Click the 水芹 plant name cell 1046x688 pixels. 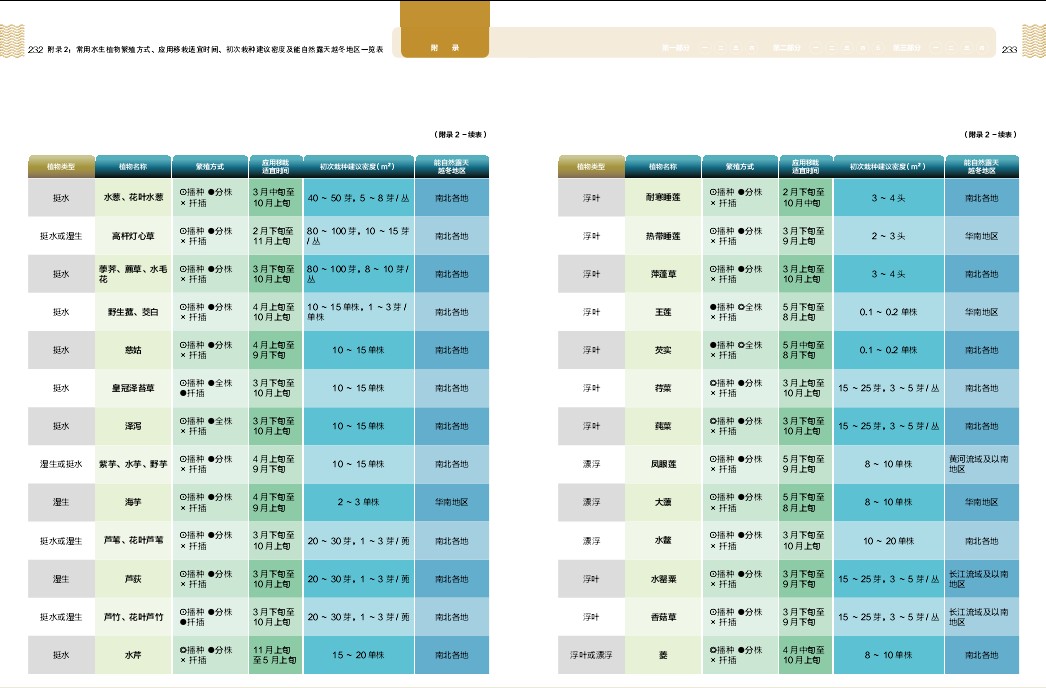tap(132, 655)
